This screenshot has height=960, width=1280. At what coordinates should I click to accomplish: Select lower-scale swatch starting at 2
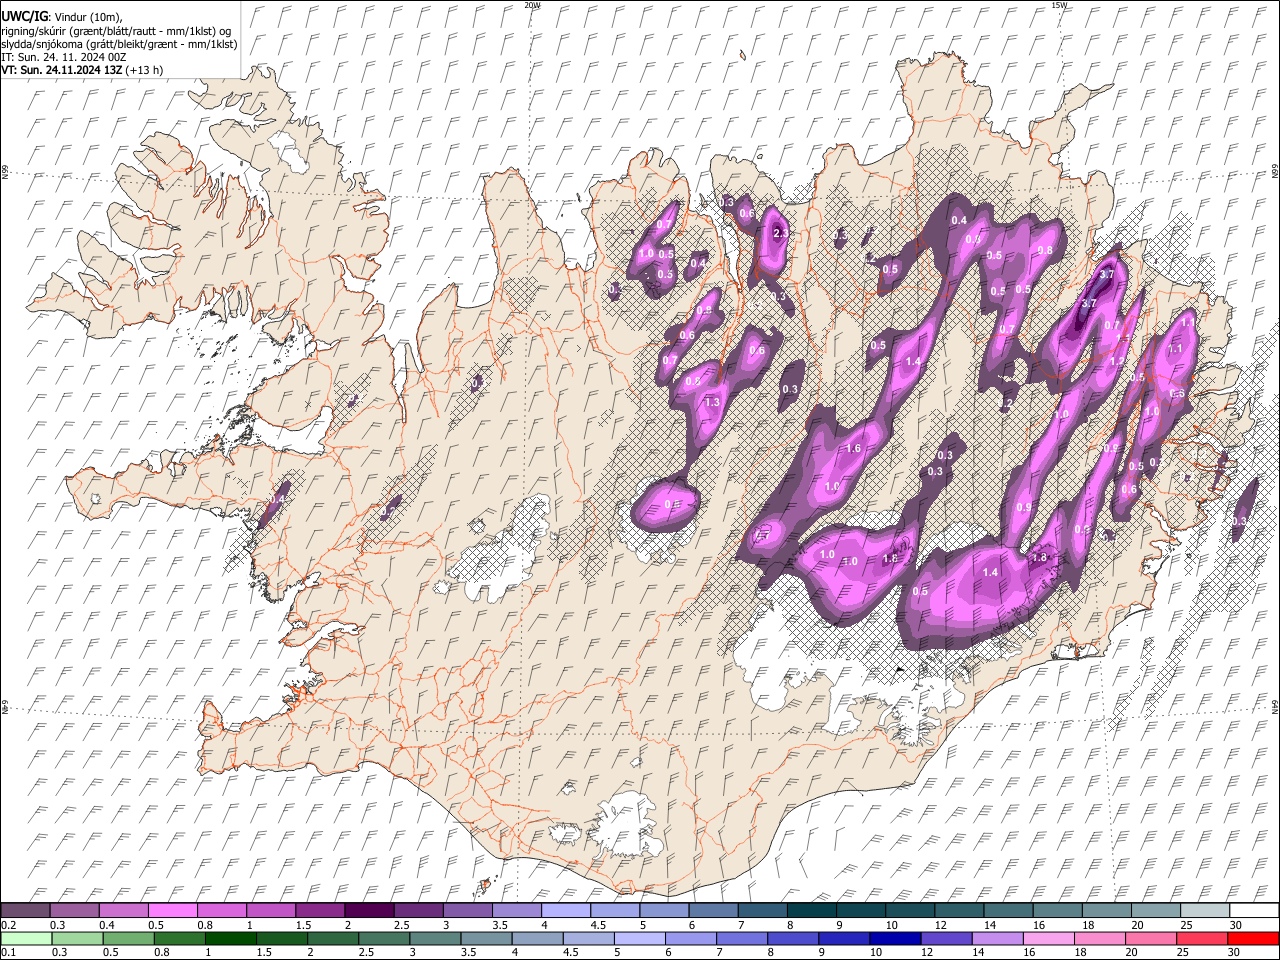pyautogui.click(x=333, y=938)
